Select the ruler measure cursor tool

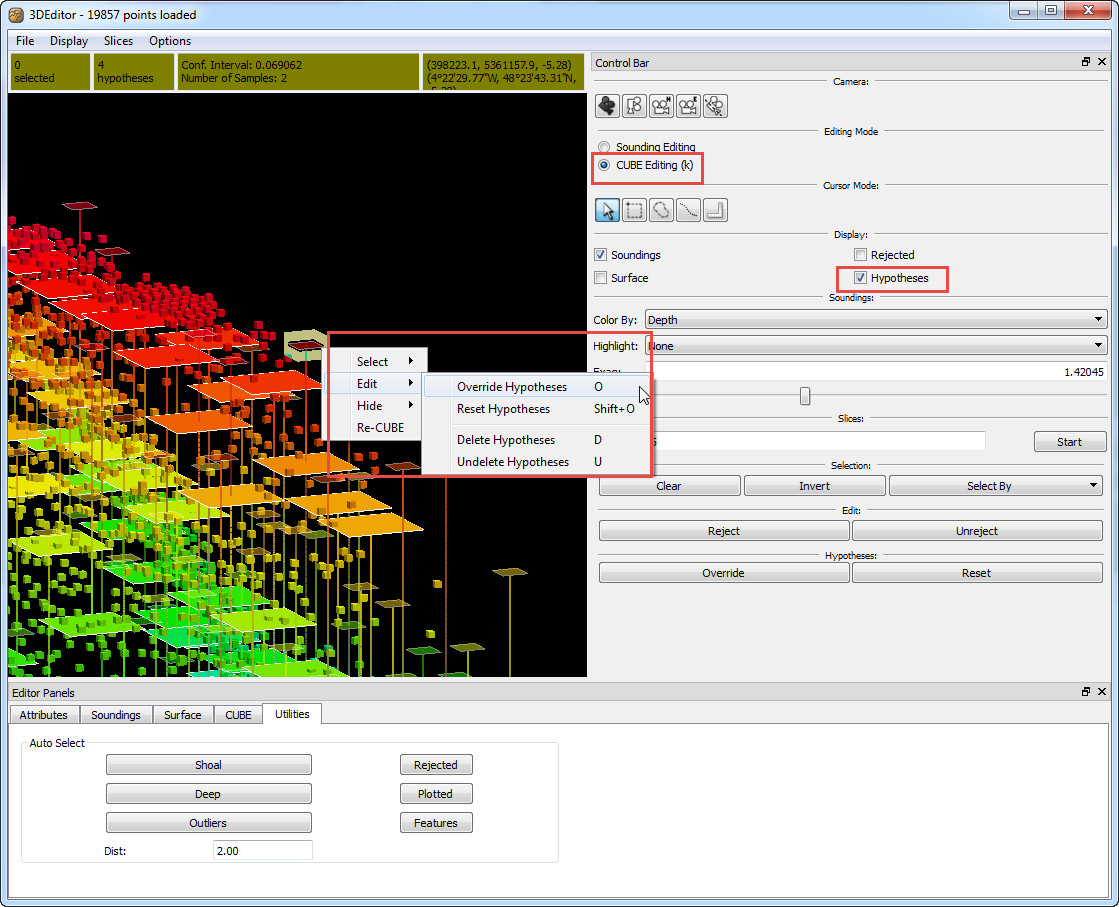[x=715, y=210]
